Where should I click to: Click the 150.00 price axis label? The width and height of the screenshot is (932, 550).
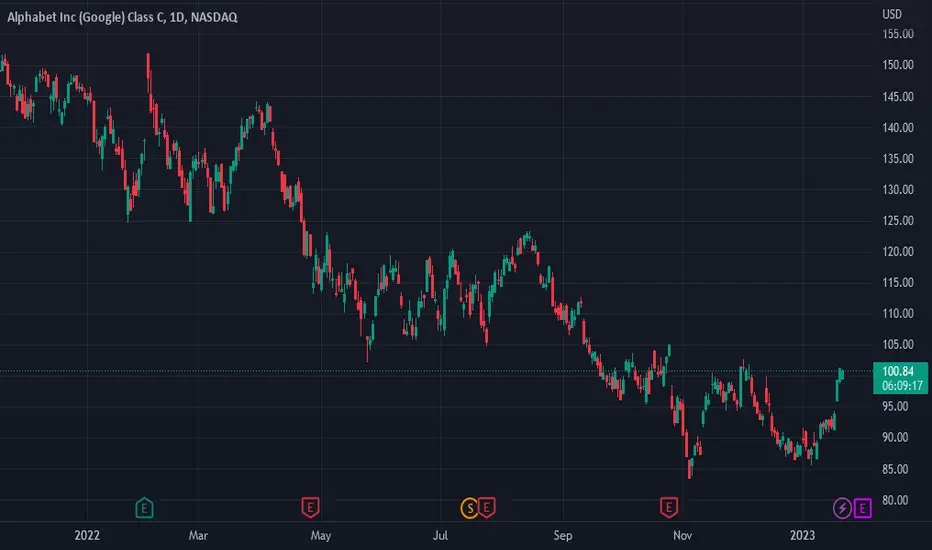pyautogui.click(x=898, y=65)
